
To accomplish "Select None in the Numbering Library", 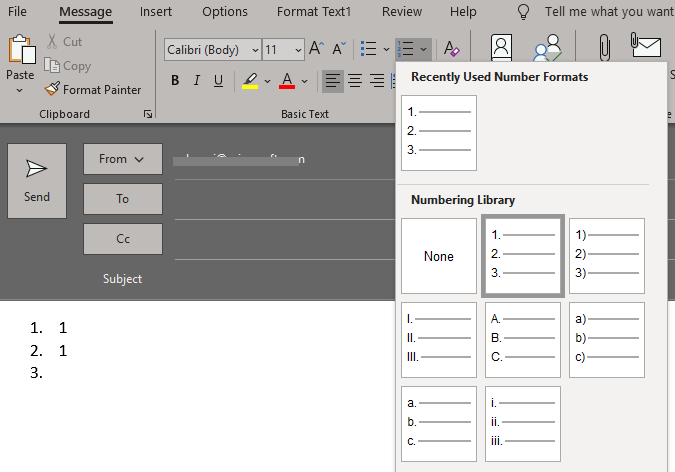I will [x=439, y=256].
